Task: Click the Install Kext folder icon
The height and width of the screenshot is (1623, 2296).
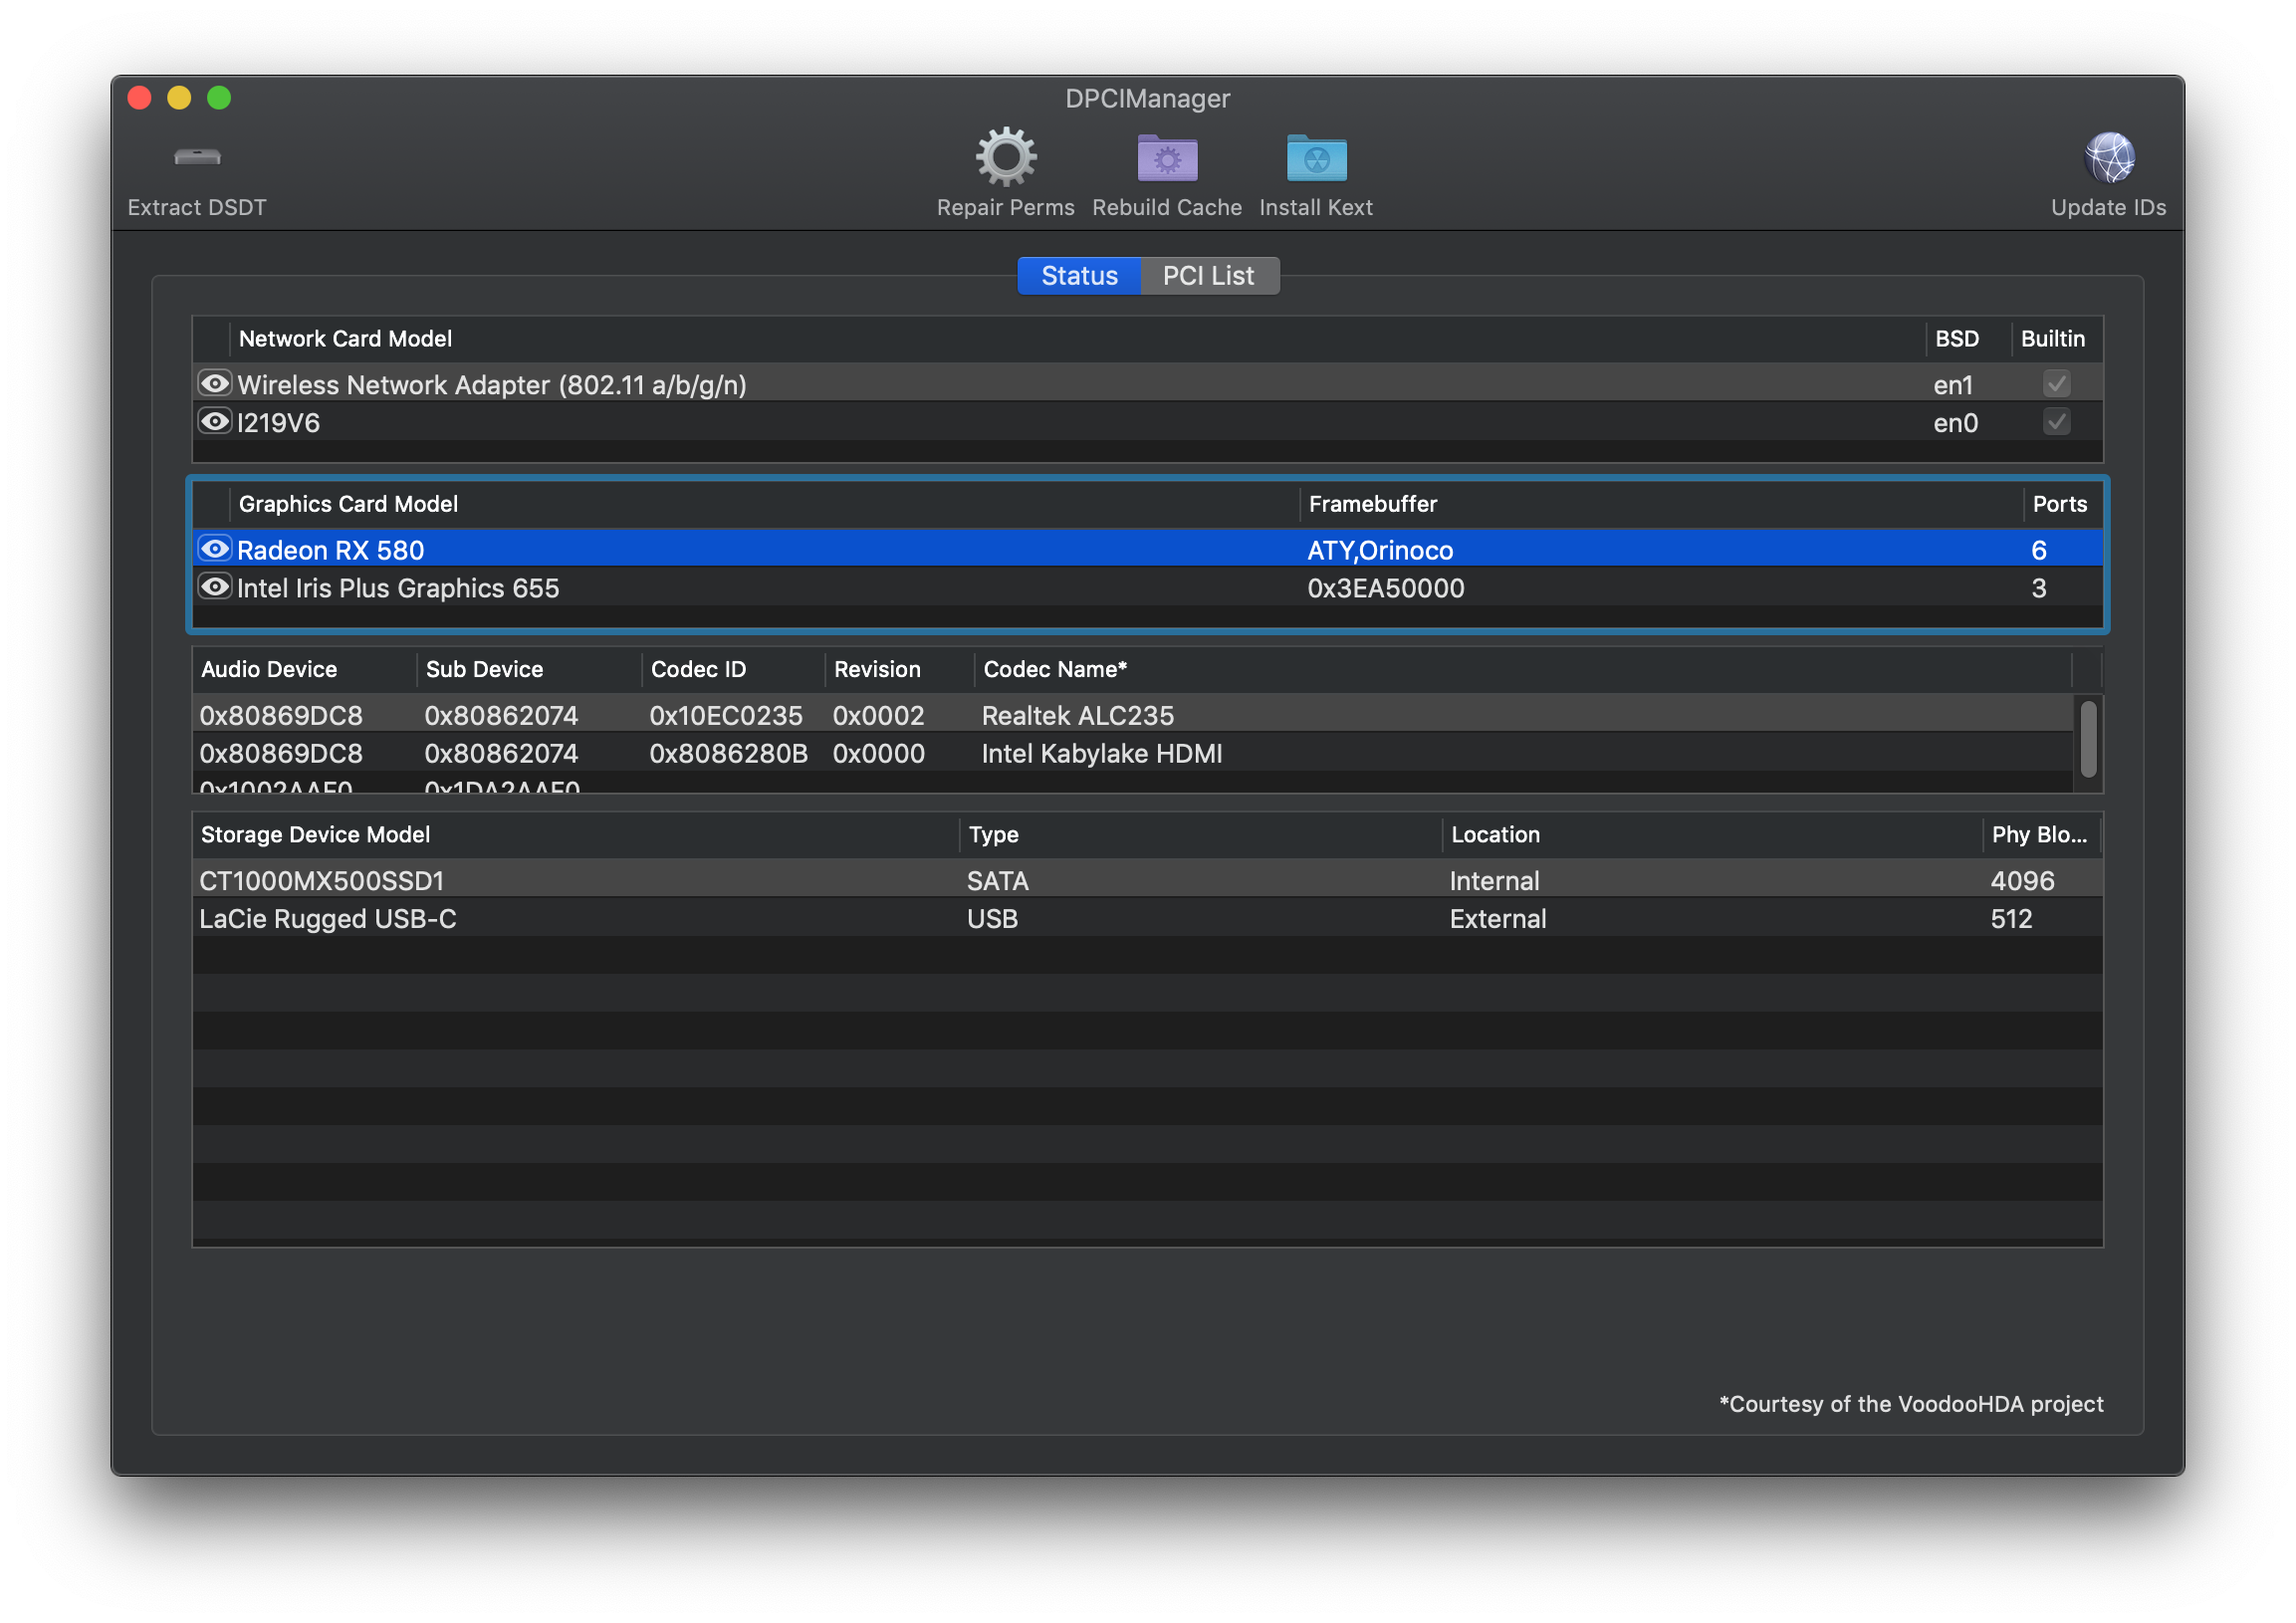Action: 1315,159
